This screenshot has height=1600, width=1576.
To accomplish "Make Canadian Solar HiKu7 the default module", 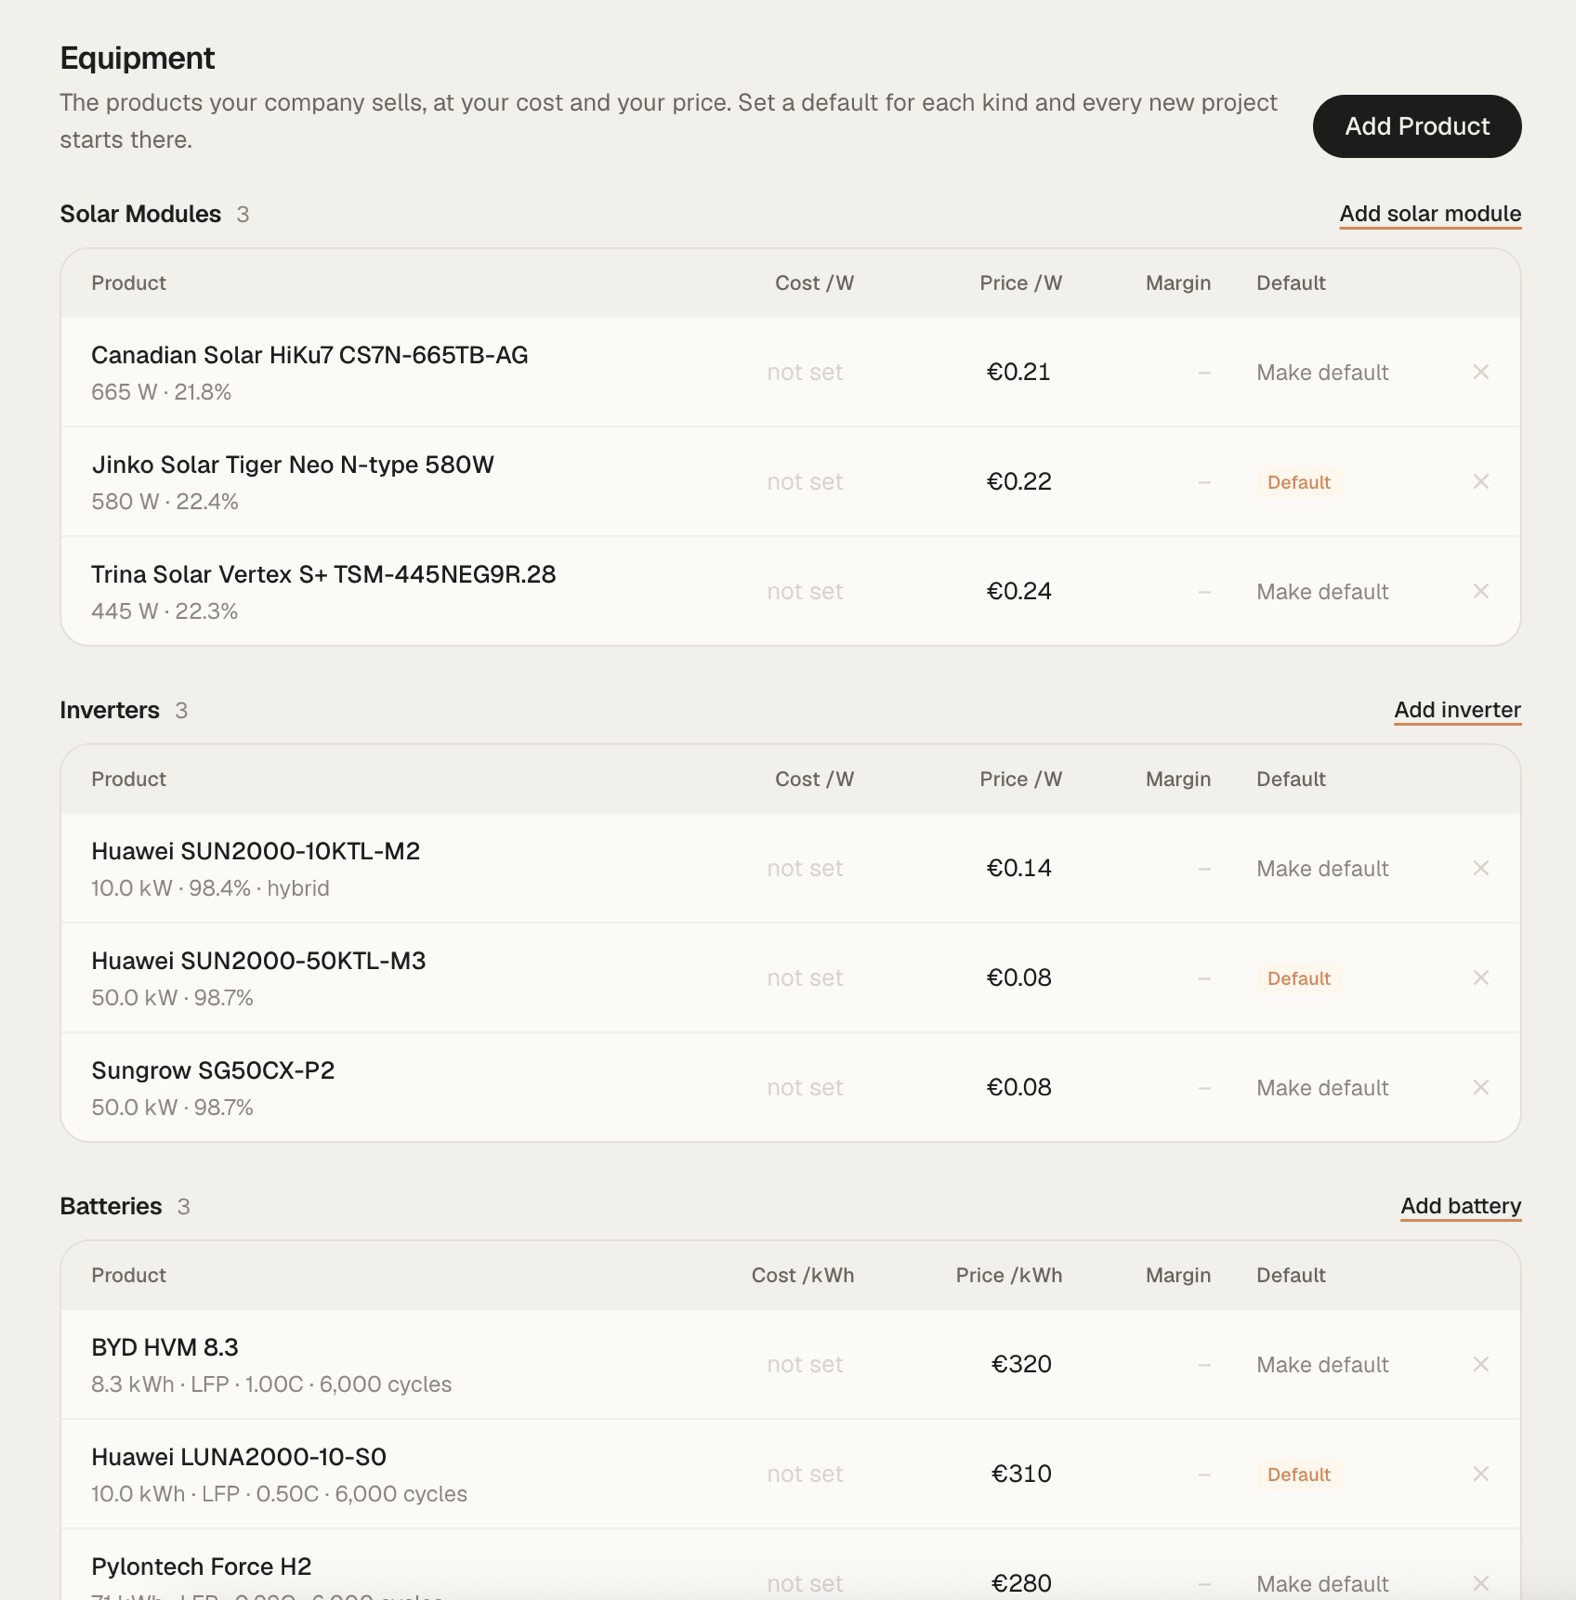I will 1322,372.
